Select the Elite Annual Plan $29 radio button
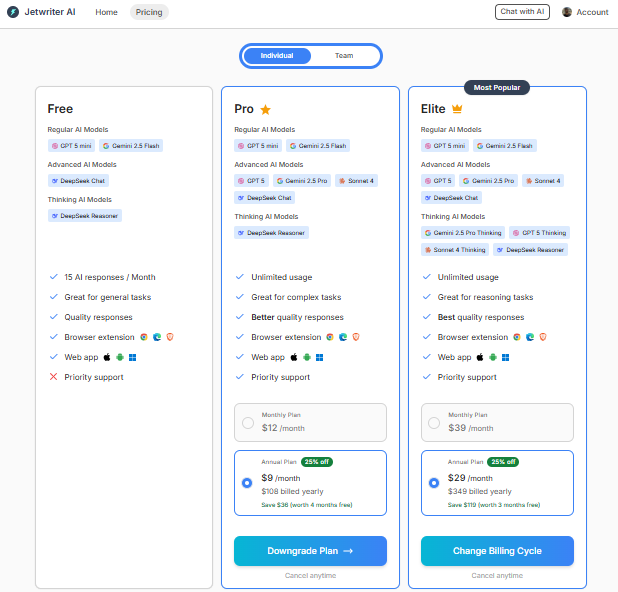Image resolution: width=618 pixels, height=592 pixels. (434, 483)
